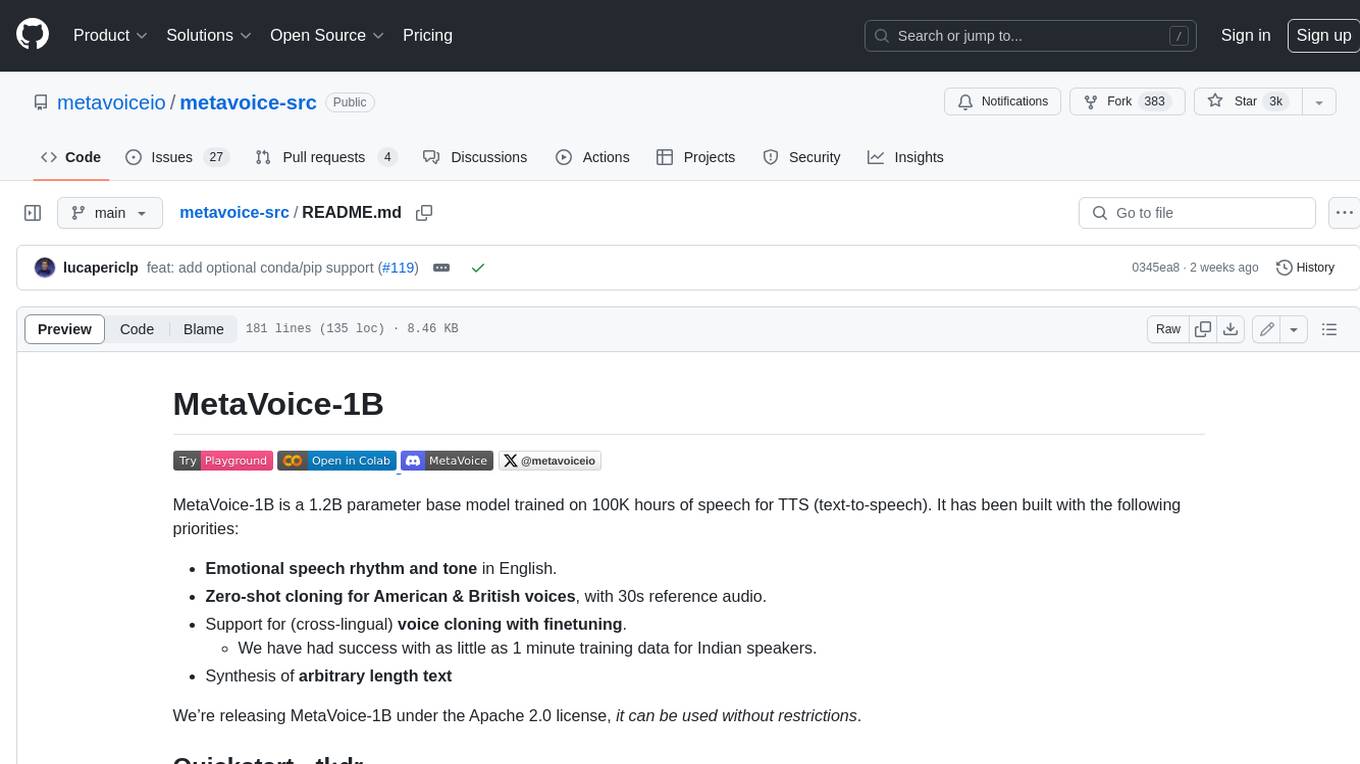Expand the Open Source menu
Viewport: 1360px width, 764px height.
click(x=327, y=35)
